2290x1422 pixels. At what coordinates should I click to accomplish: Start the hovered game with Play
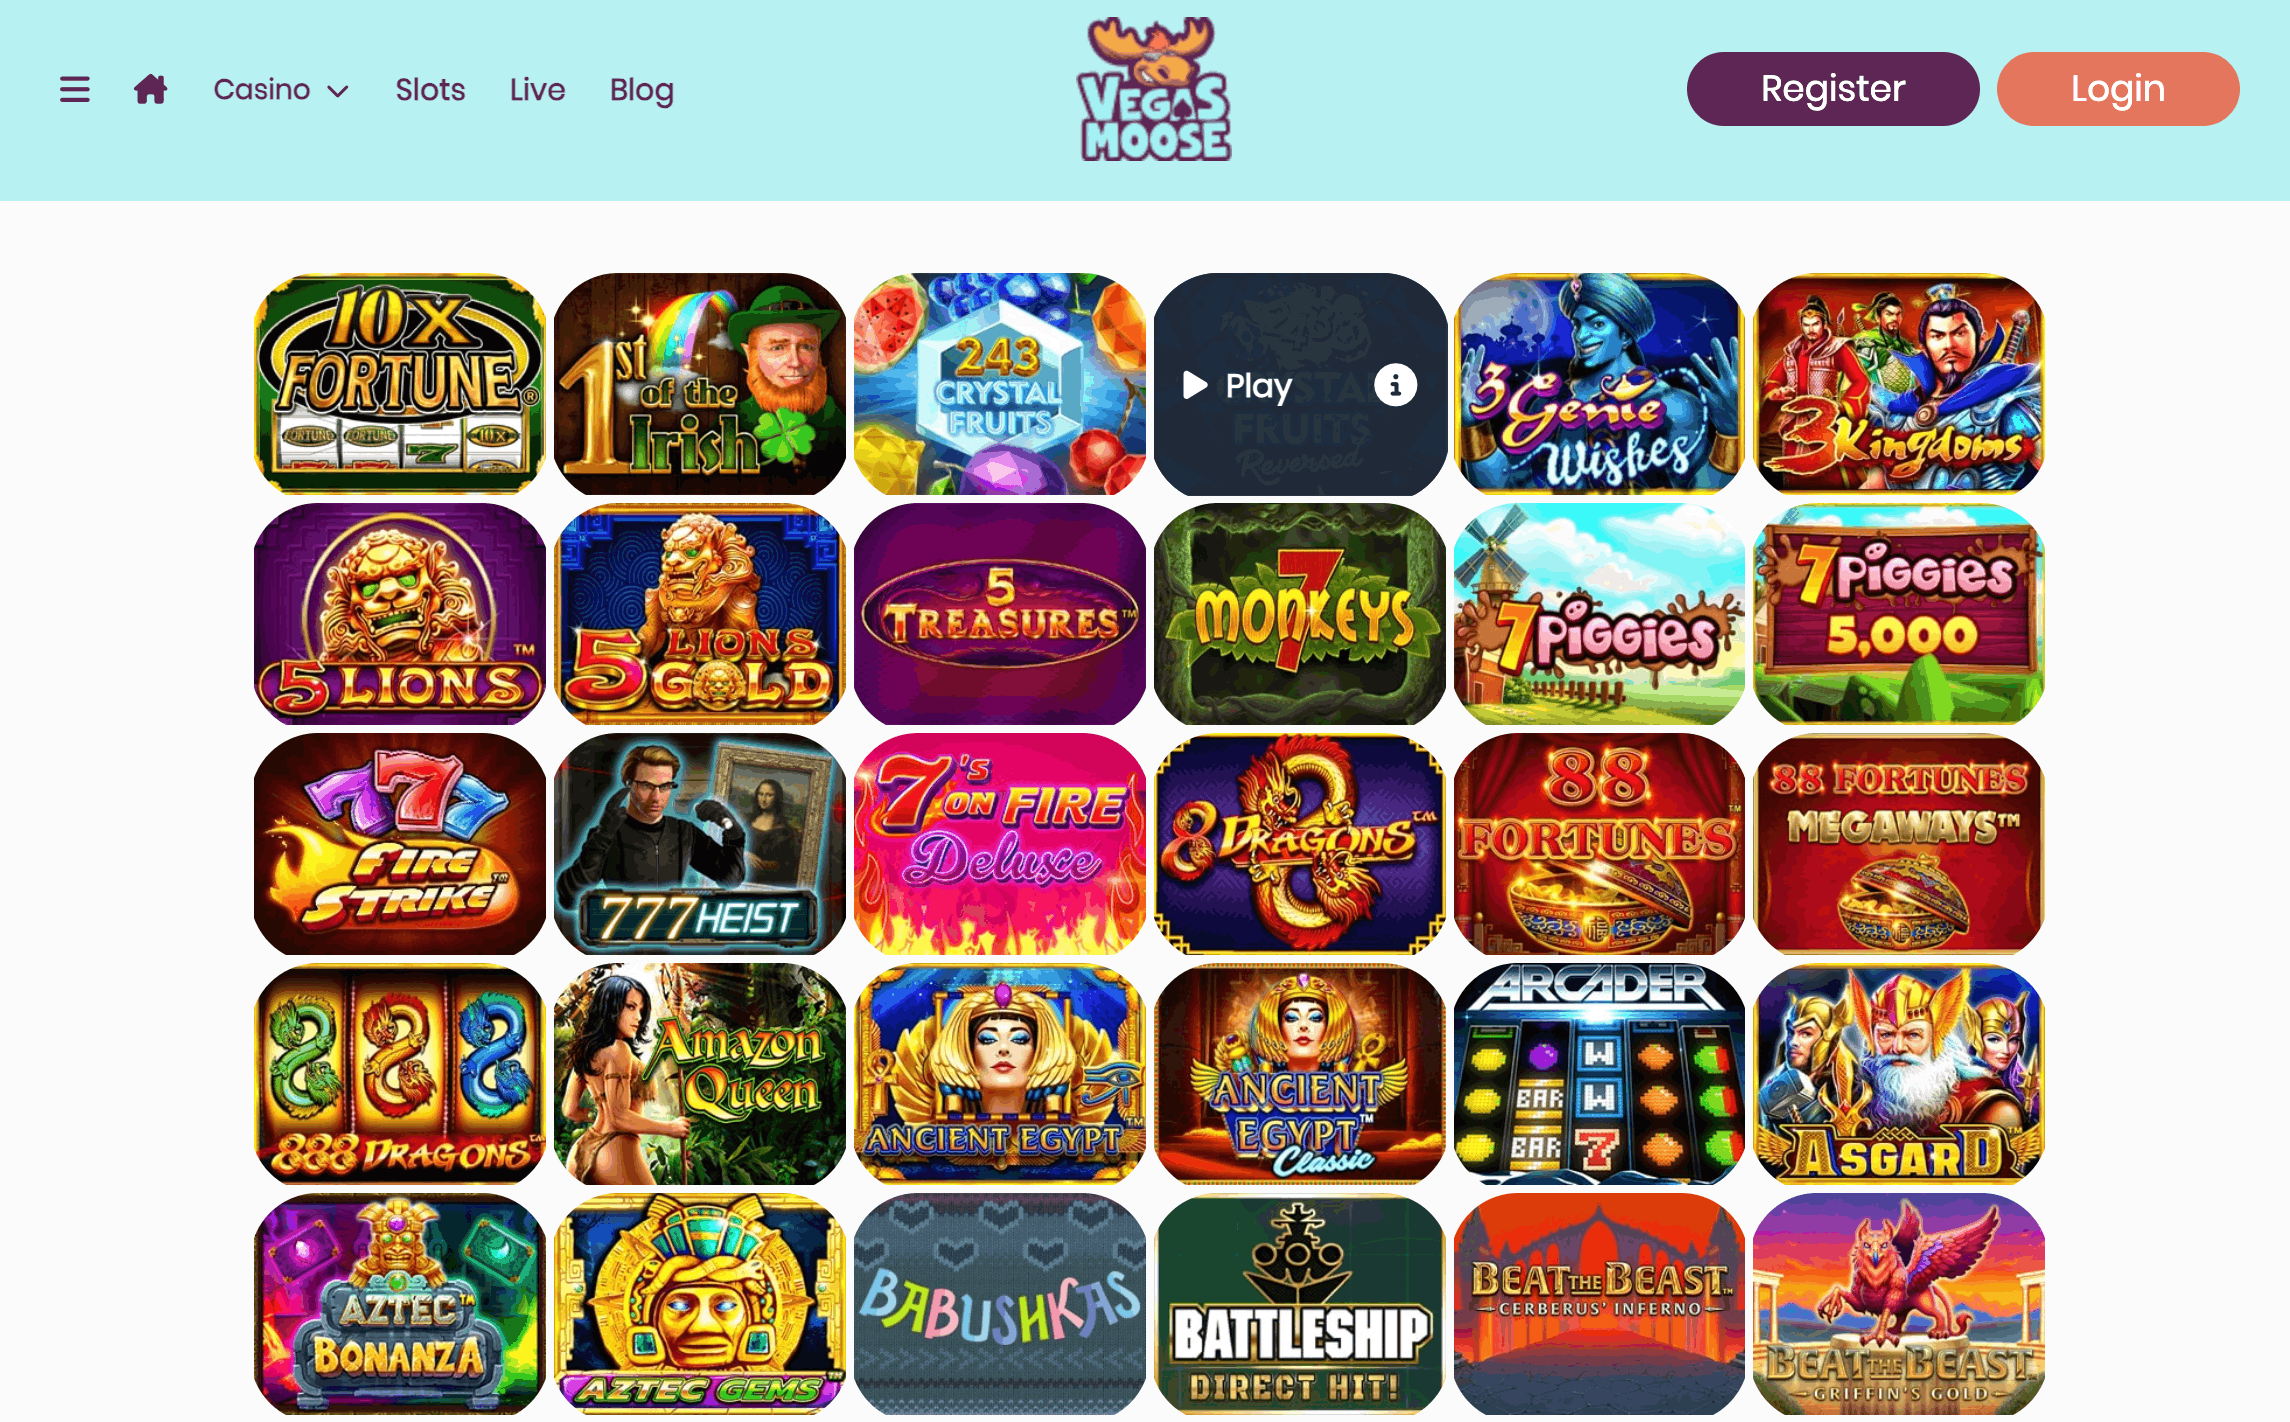(x=1237, y=385)
